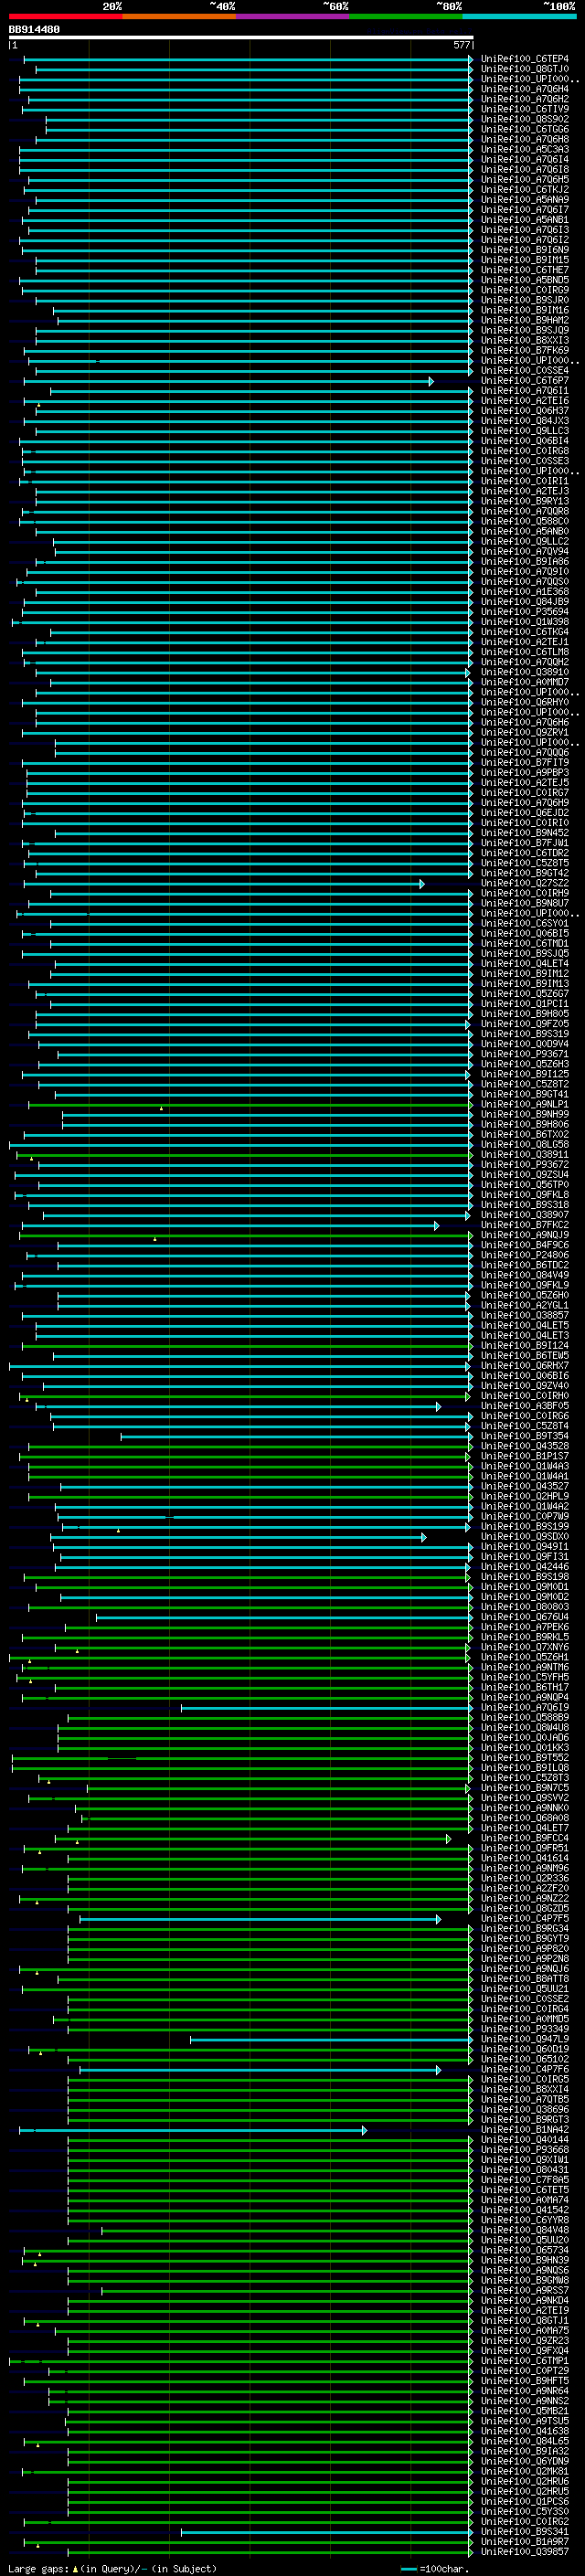This screenshot has height=2576, width=585.
Task: Select hit label UniRef100_B9SJR0
Action: (524, 300)
